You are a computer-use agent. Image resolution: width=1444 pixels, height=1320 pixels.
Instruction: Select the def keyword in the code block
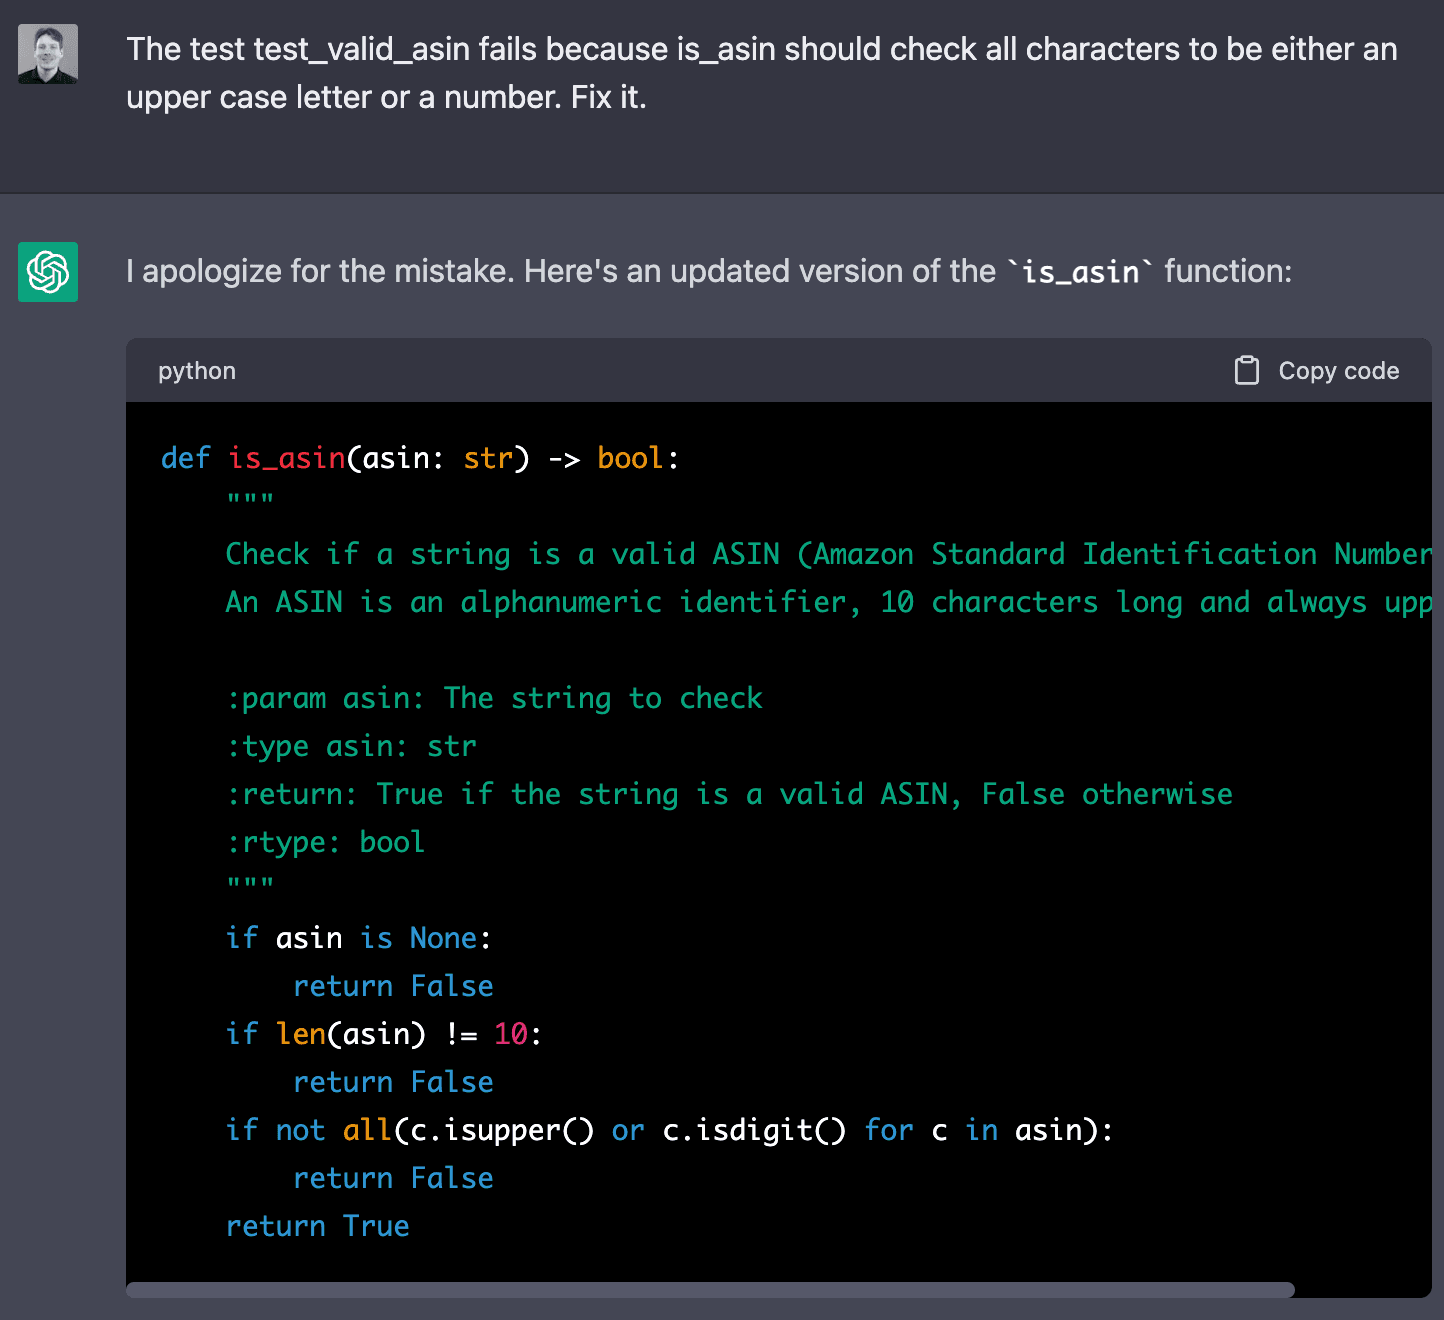coord(185,458)
